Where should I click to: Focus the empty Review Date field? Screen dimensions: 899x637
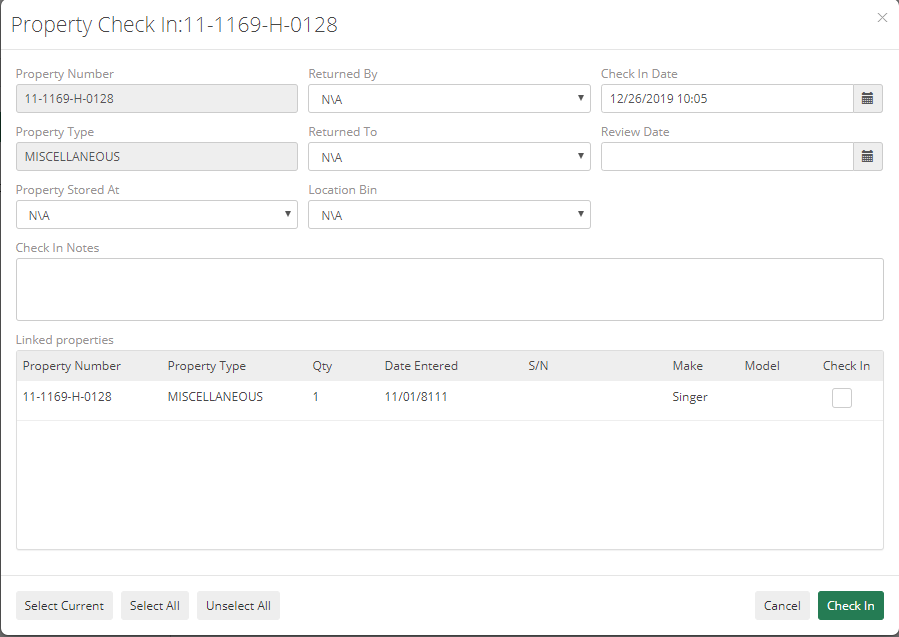[727, 157]
